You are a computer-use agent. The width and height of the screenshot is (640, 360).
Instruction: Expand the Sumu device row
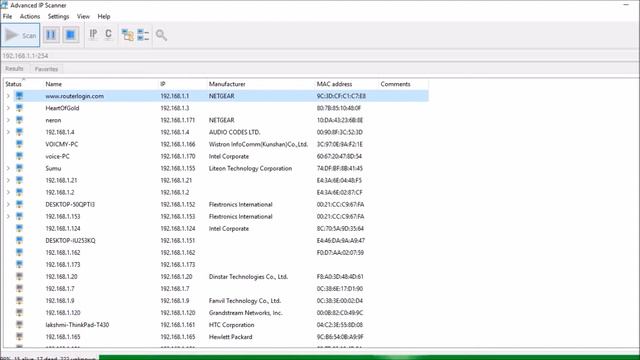tap(8, 168)
